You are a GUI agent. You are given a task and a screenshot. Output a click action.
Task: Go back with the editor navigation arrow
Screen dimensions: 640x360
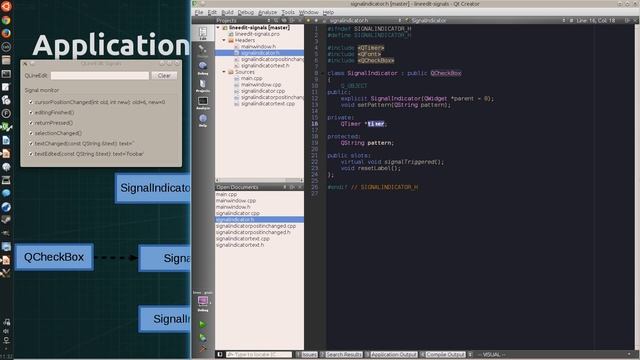click(309, 20)
